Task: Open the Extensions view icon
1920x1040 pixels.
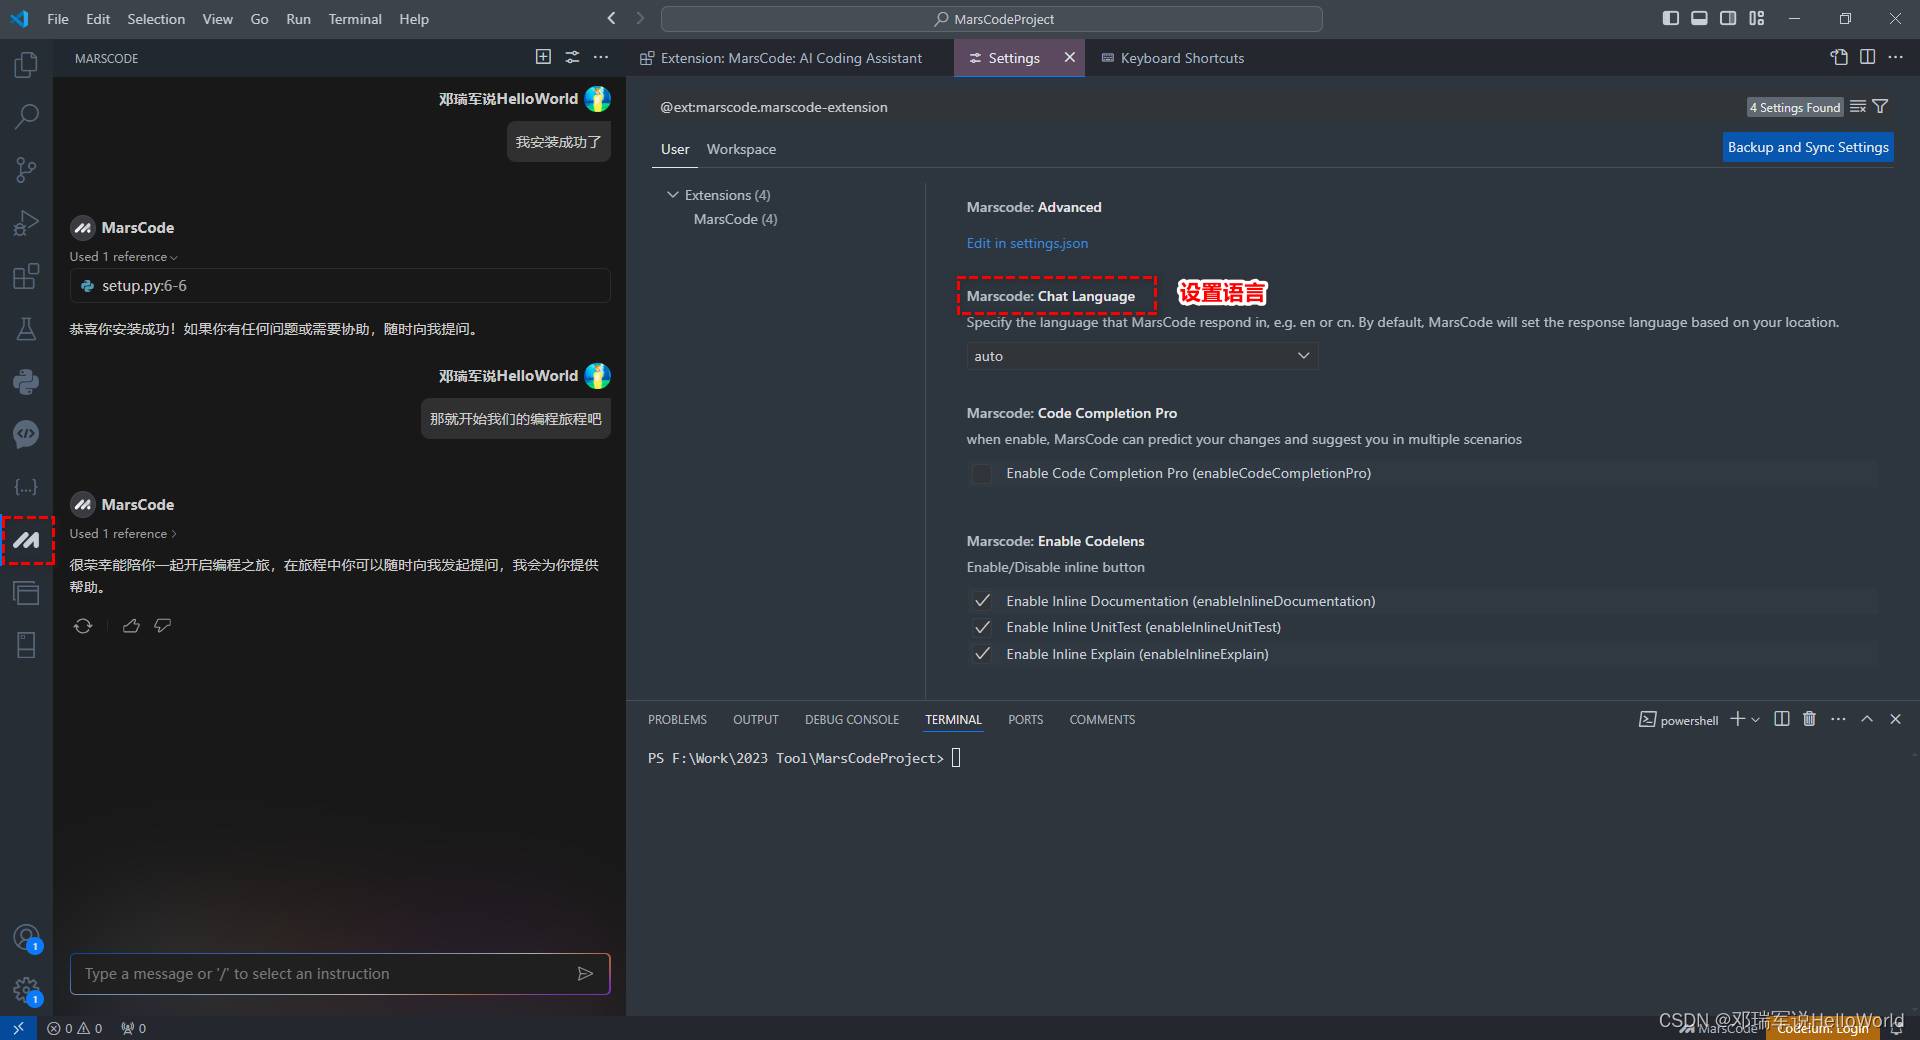Action: click(27, 276)
